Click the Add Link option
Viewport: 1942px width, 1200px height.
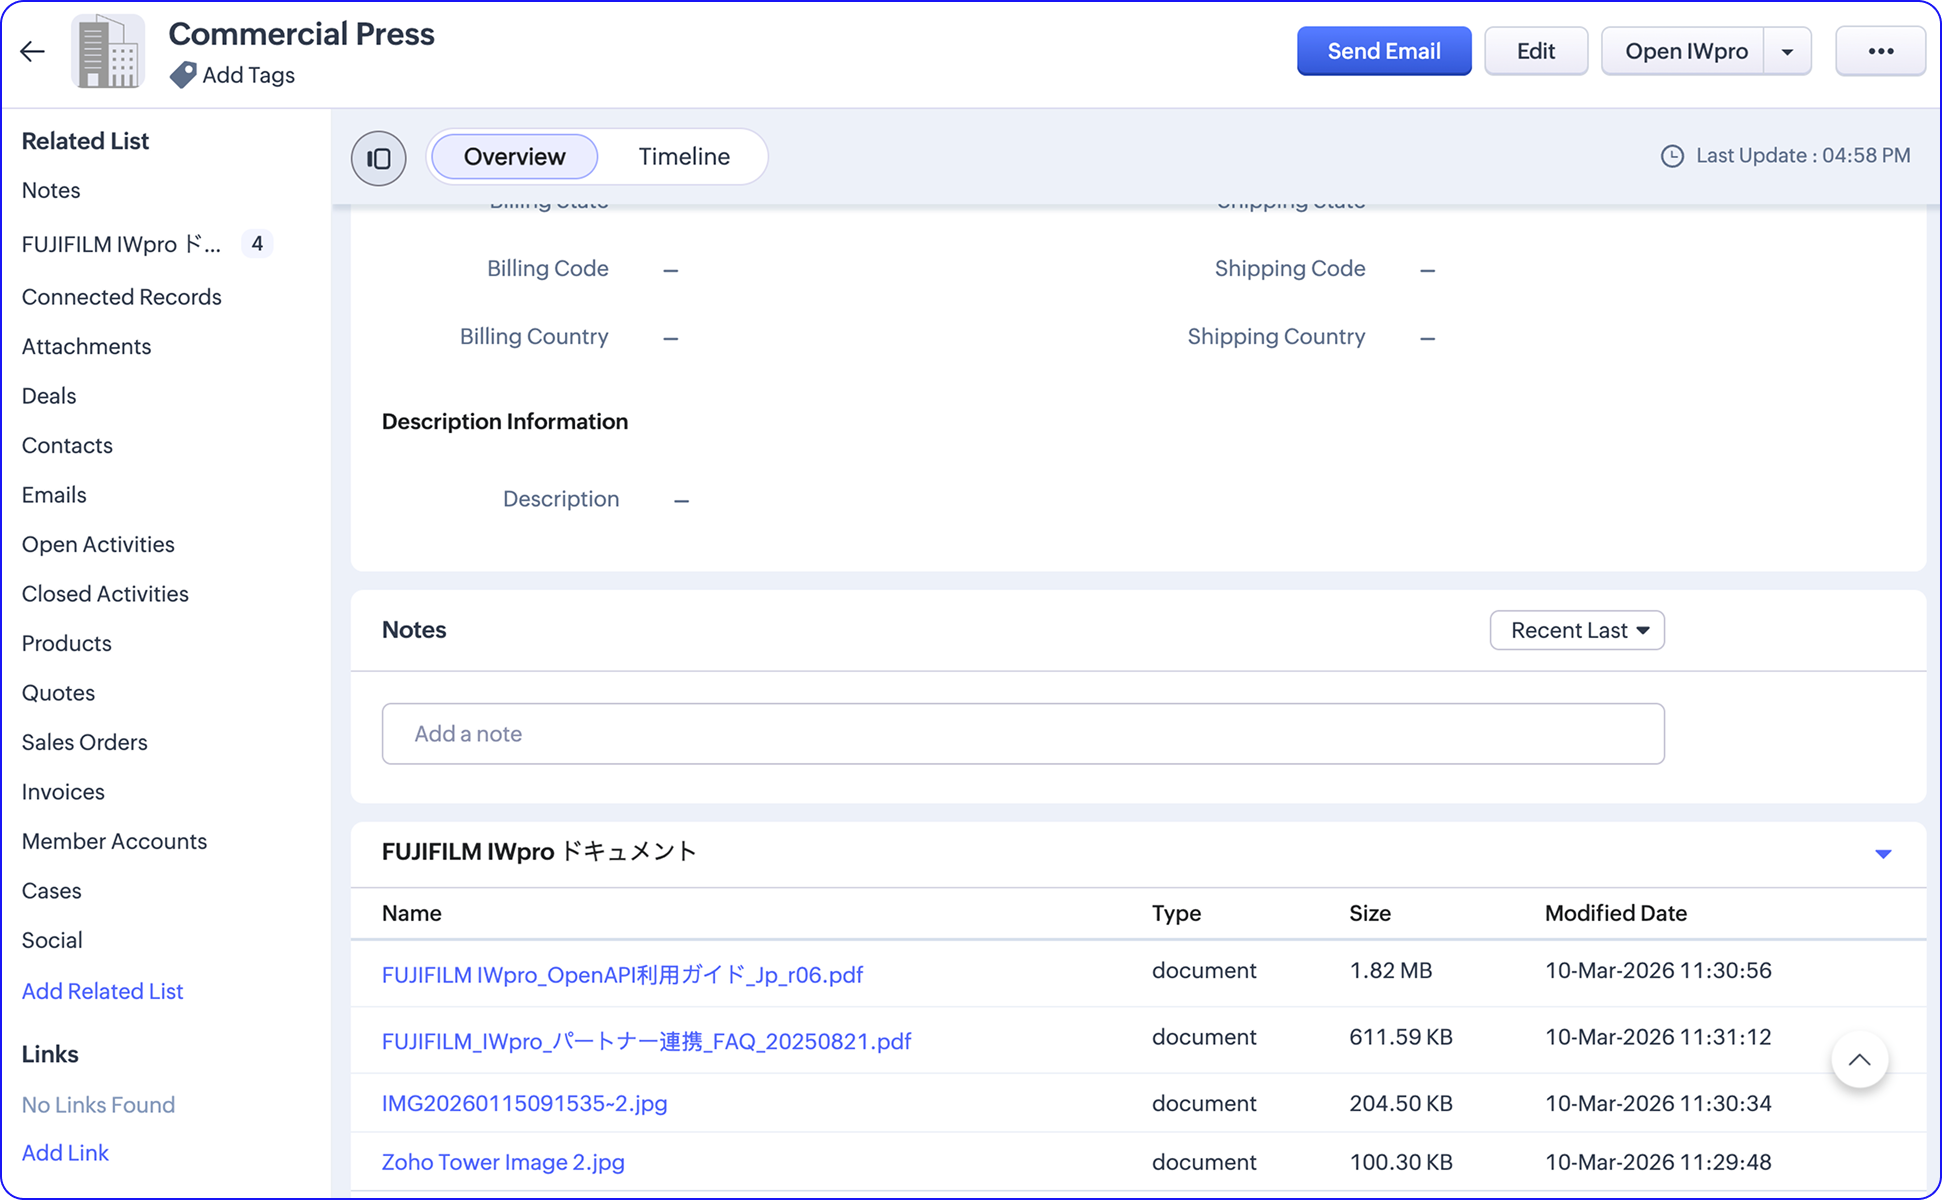(66, 1152)
